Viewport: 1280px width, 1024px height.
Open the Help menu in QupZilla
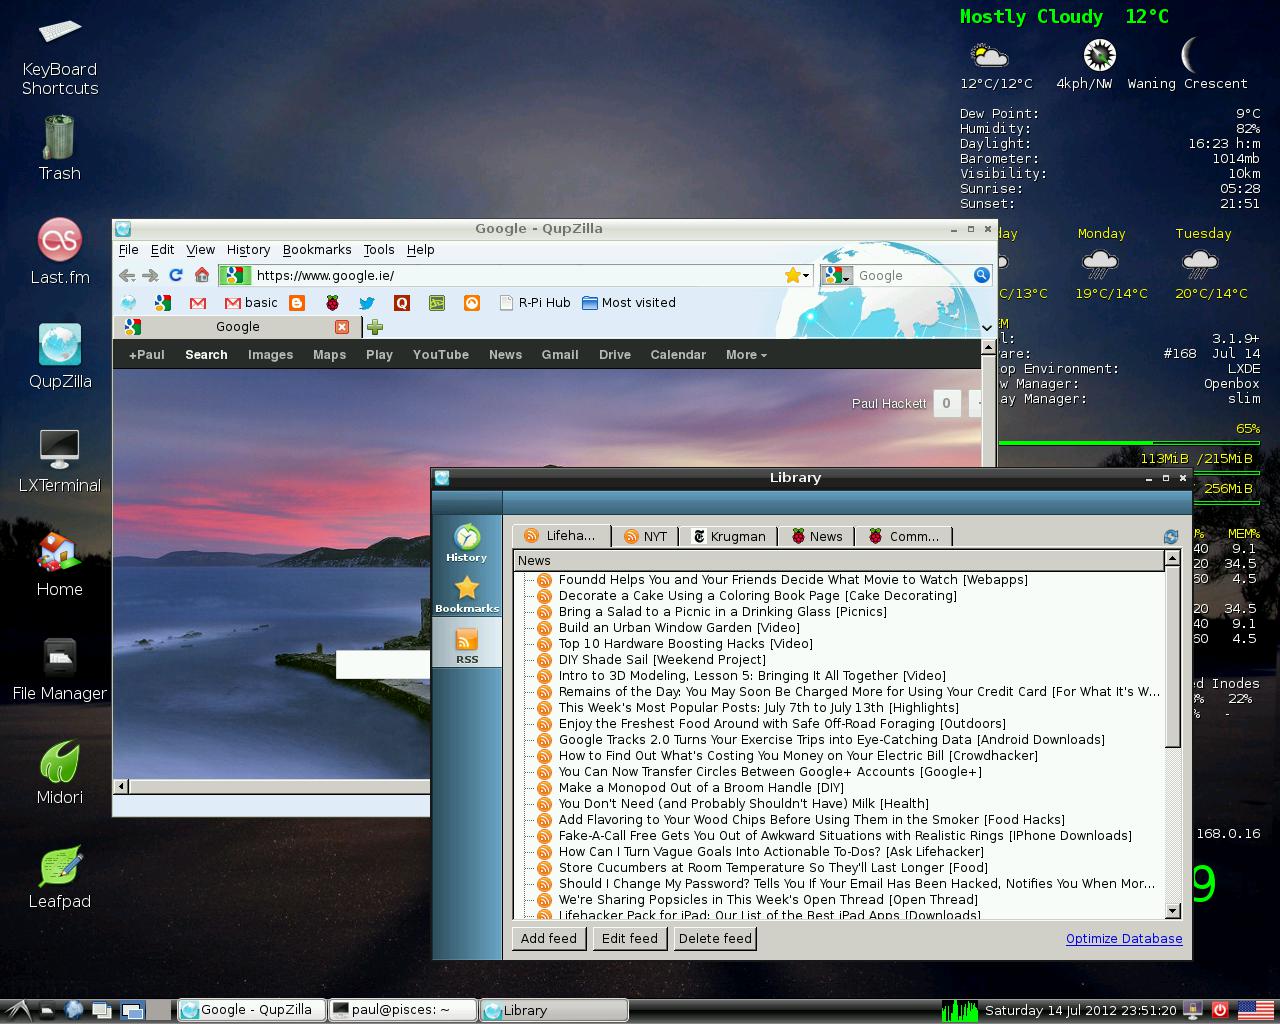(x=421, y=250)
